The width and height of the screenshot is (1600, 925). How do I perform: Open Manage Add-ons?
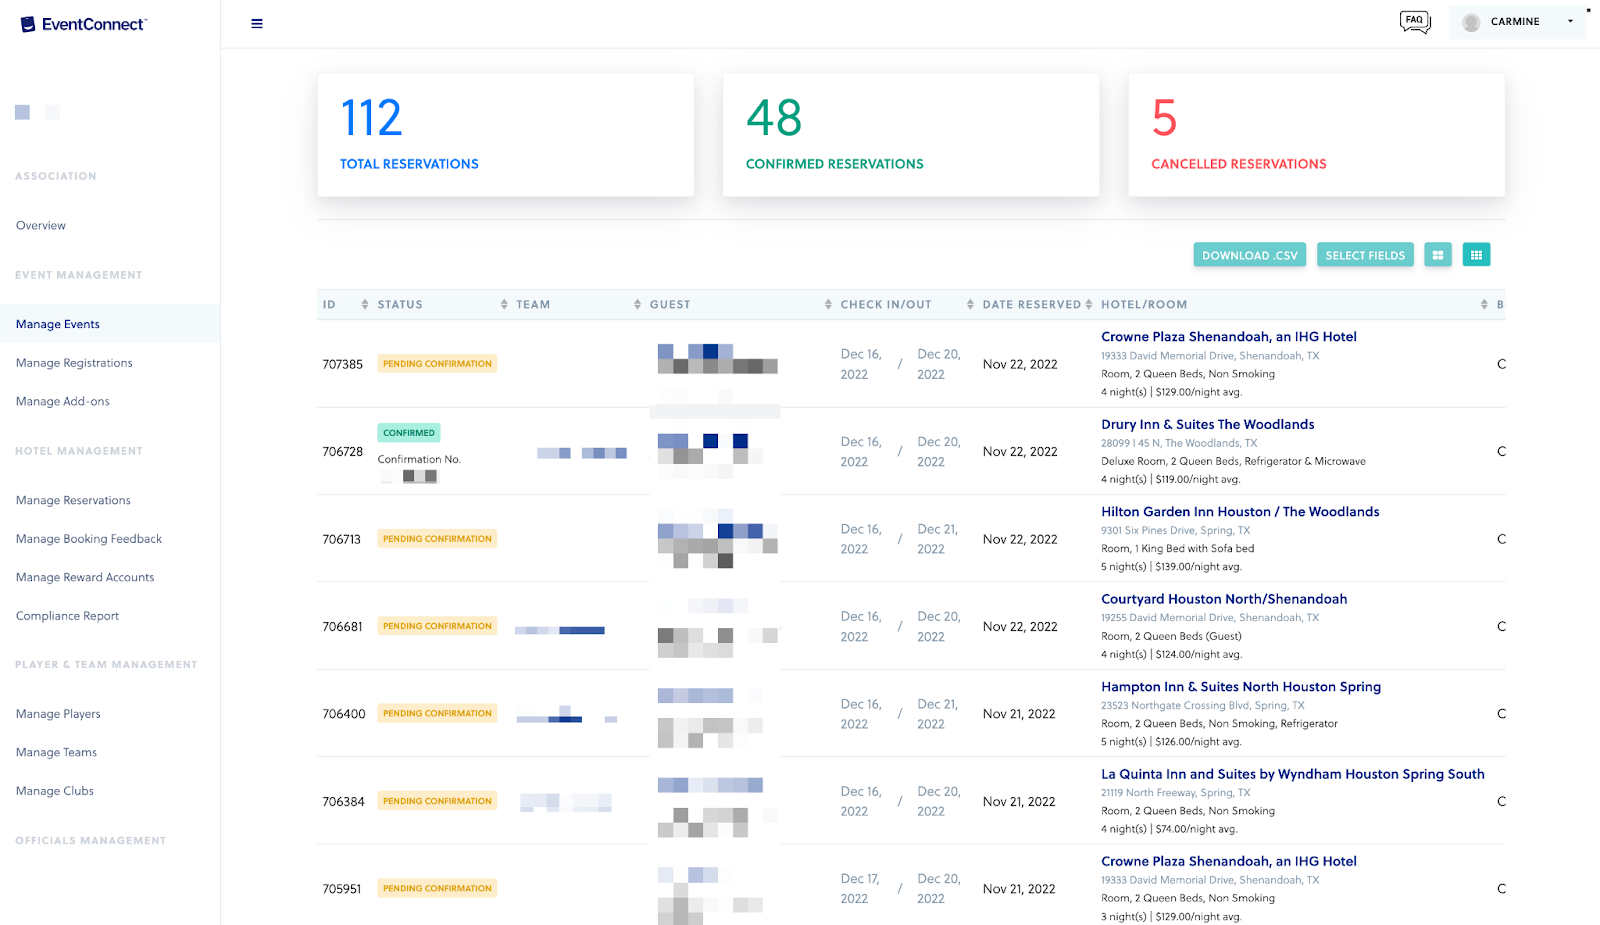click(x=63, y=402)
